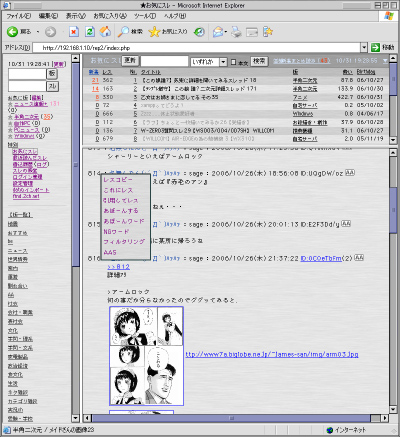The height and width of the screenshot is (437, 400).
Task: Click sidebar first search input field
Action: [27, 74]
